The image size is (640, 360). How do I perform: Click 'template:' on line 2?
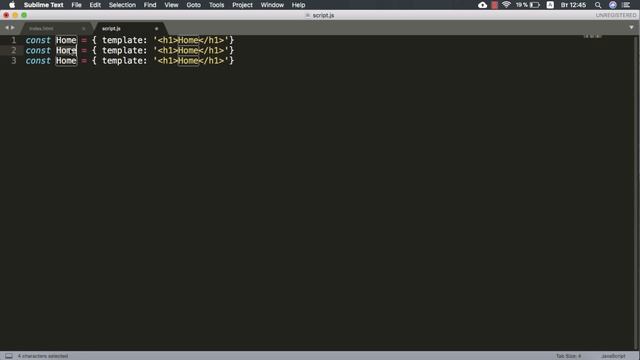[x=124, y=51]
